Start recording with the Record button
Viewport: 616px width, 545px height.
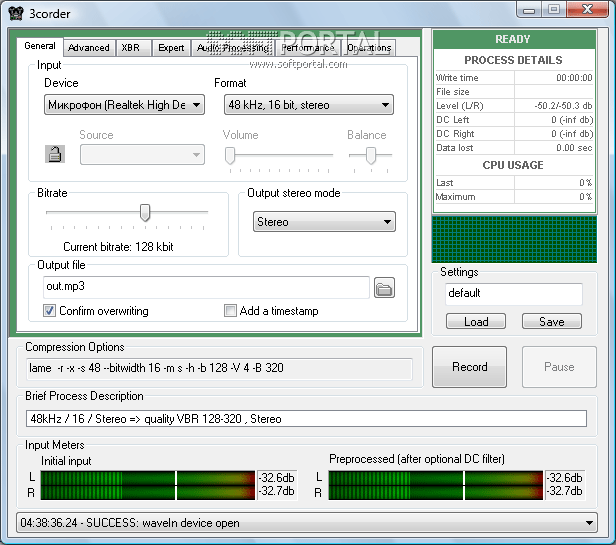[x=469, y=367]
